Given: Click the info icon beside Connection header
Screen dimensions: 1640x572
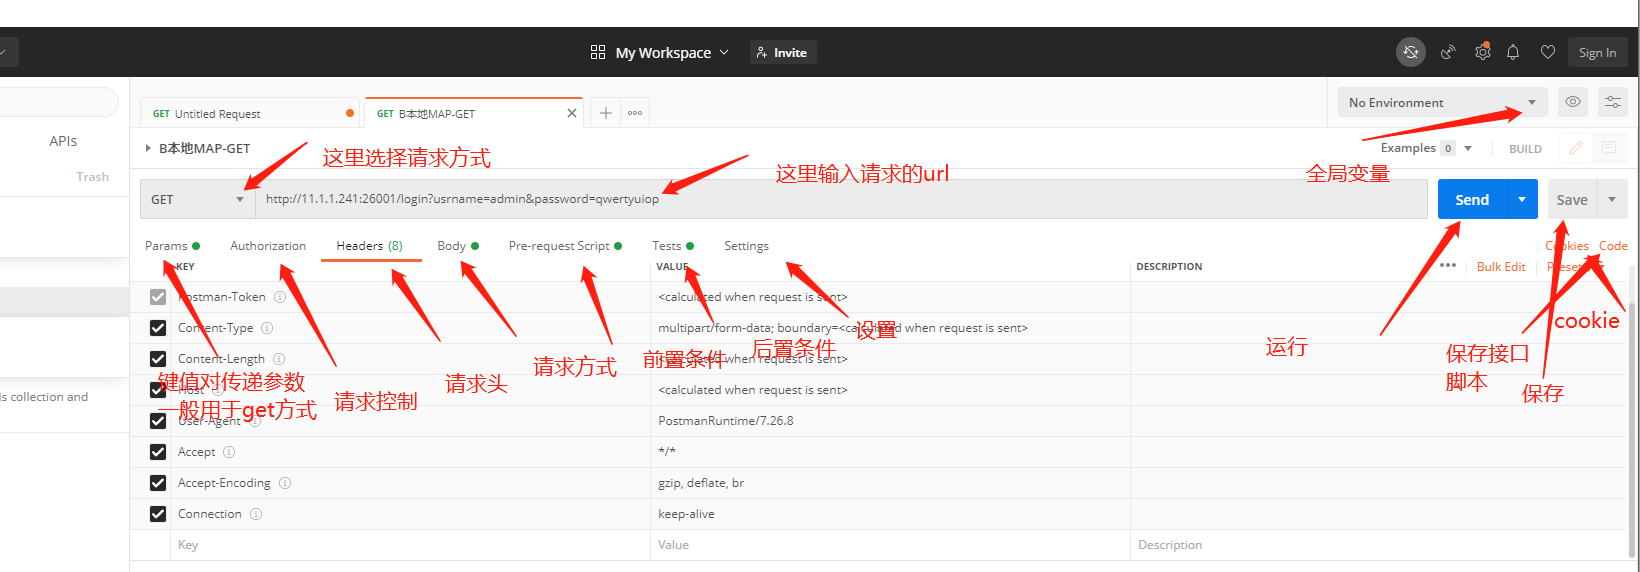Looking at the screenshot, I should (x=256, y=514).
